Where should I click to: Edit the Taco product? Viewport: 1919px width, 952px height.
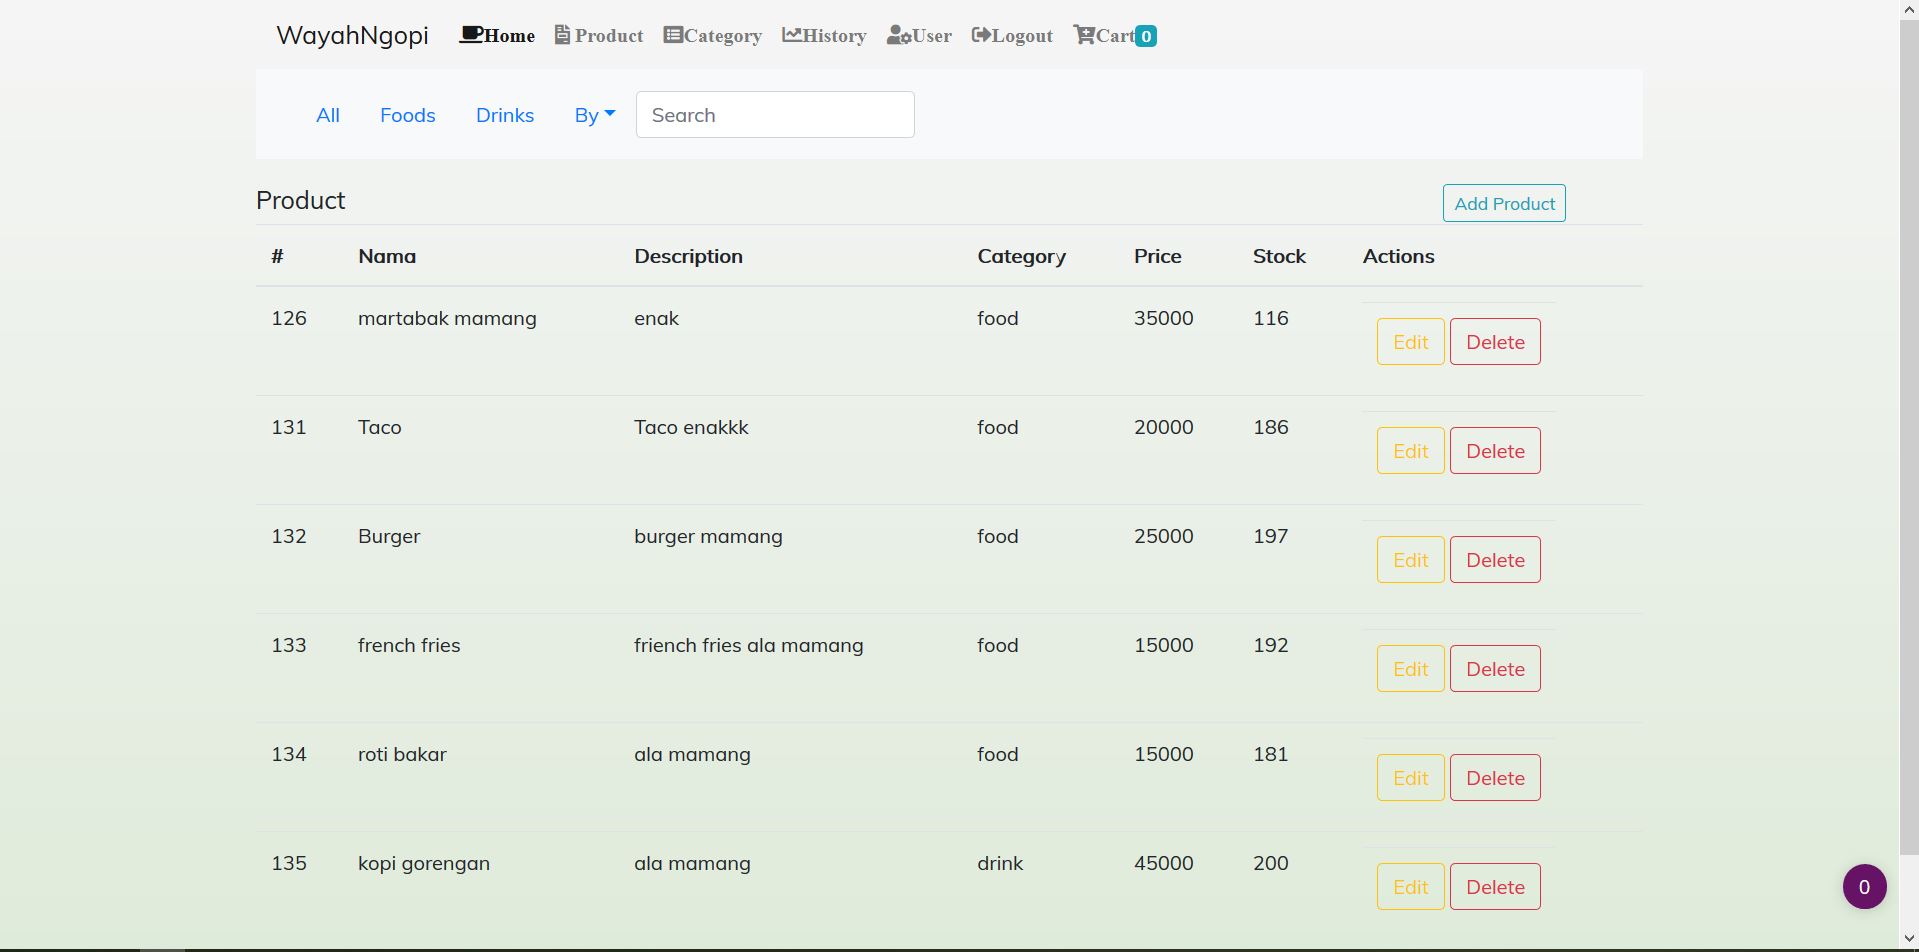(1410, 451)
